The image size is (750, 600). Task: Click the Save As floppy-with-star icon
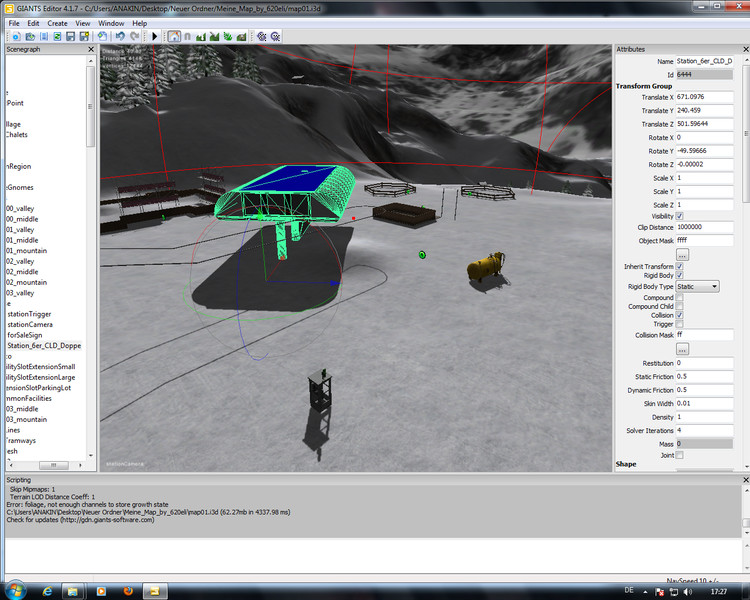click(x=84, y=36)
